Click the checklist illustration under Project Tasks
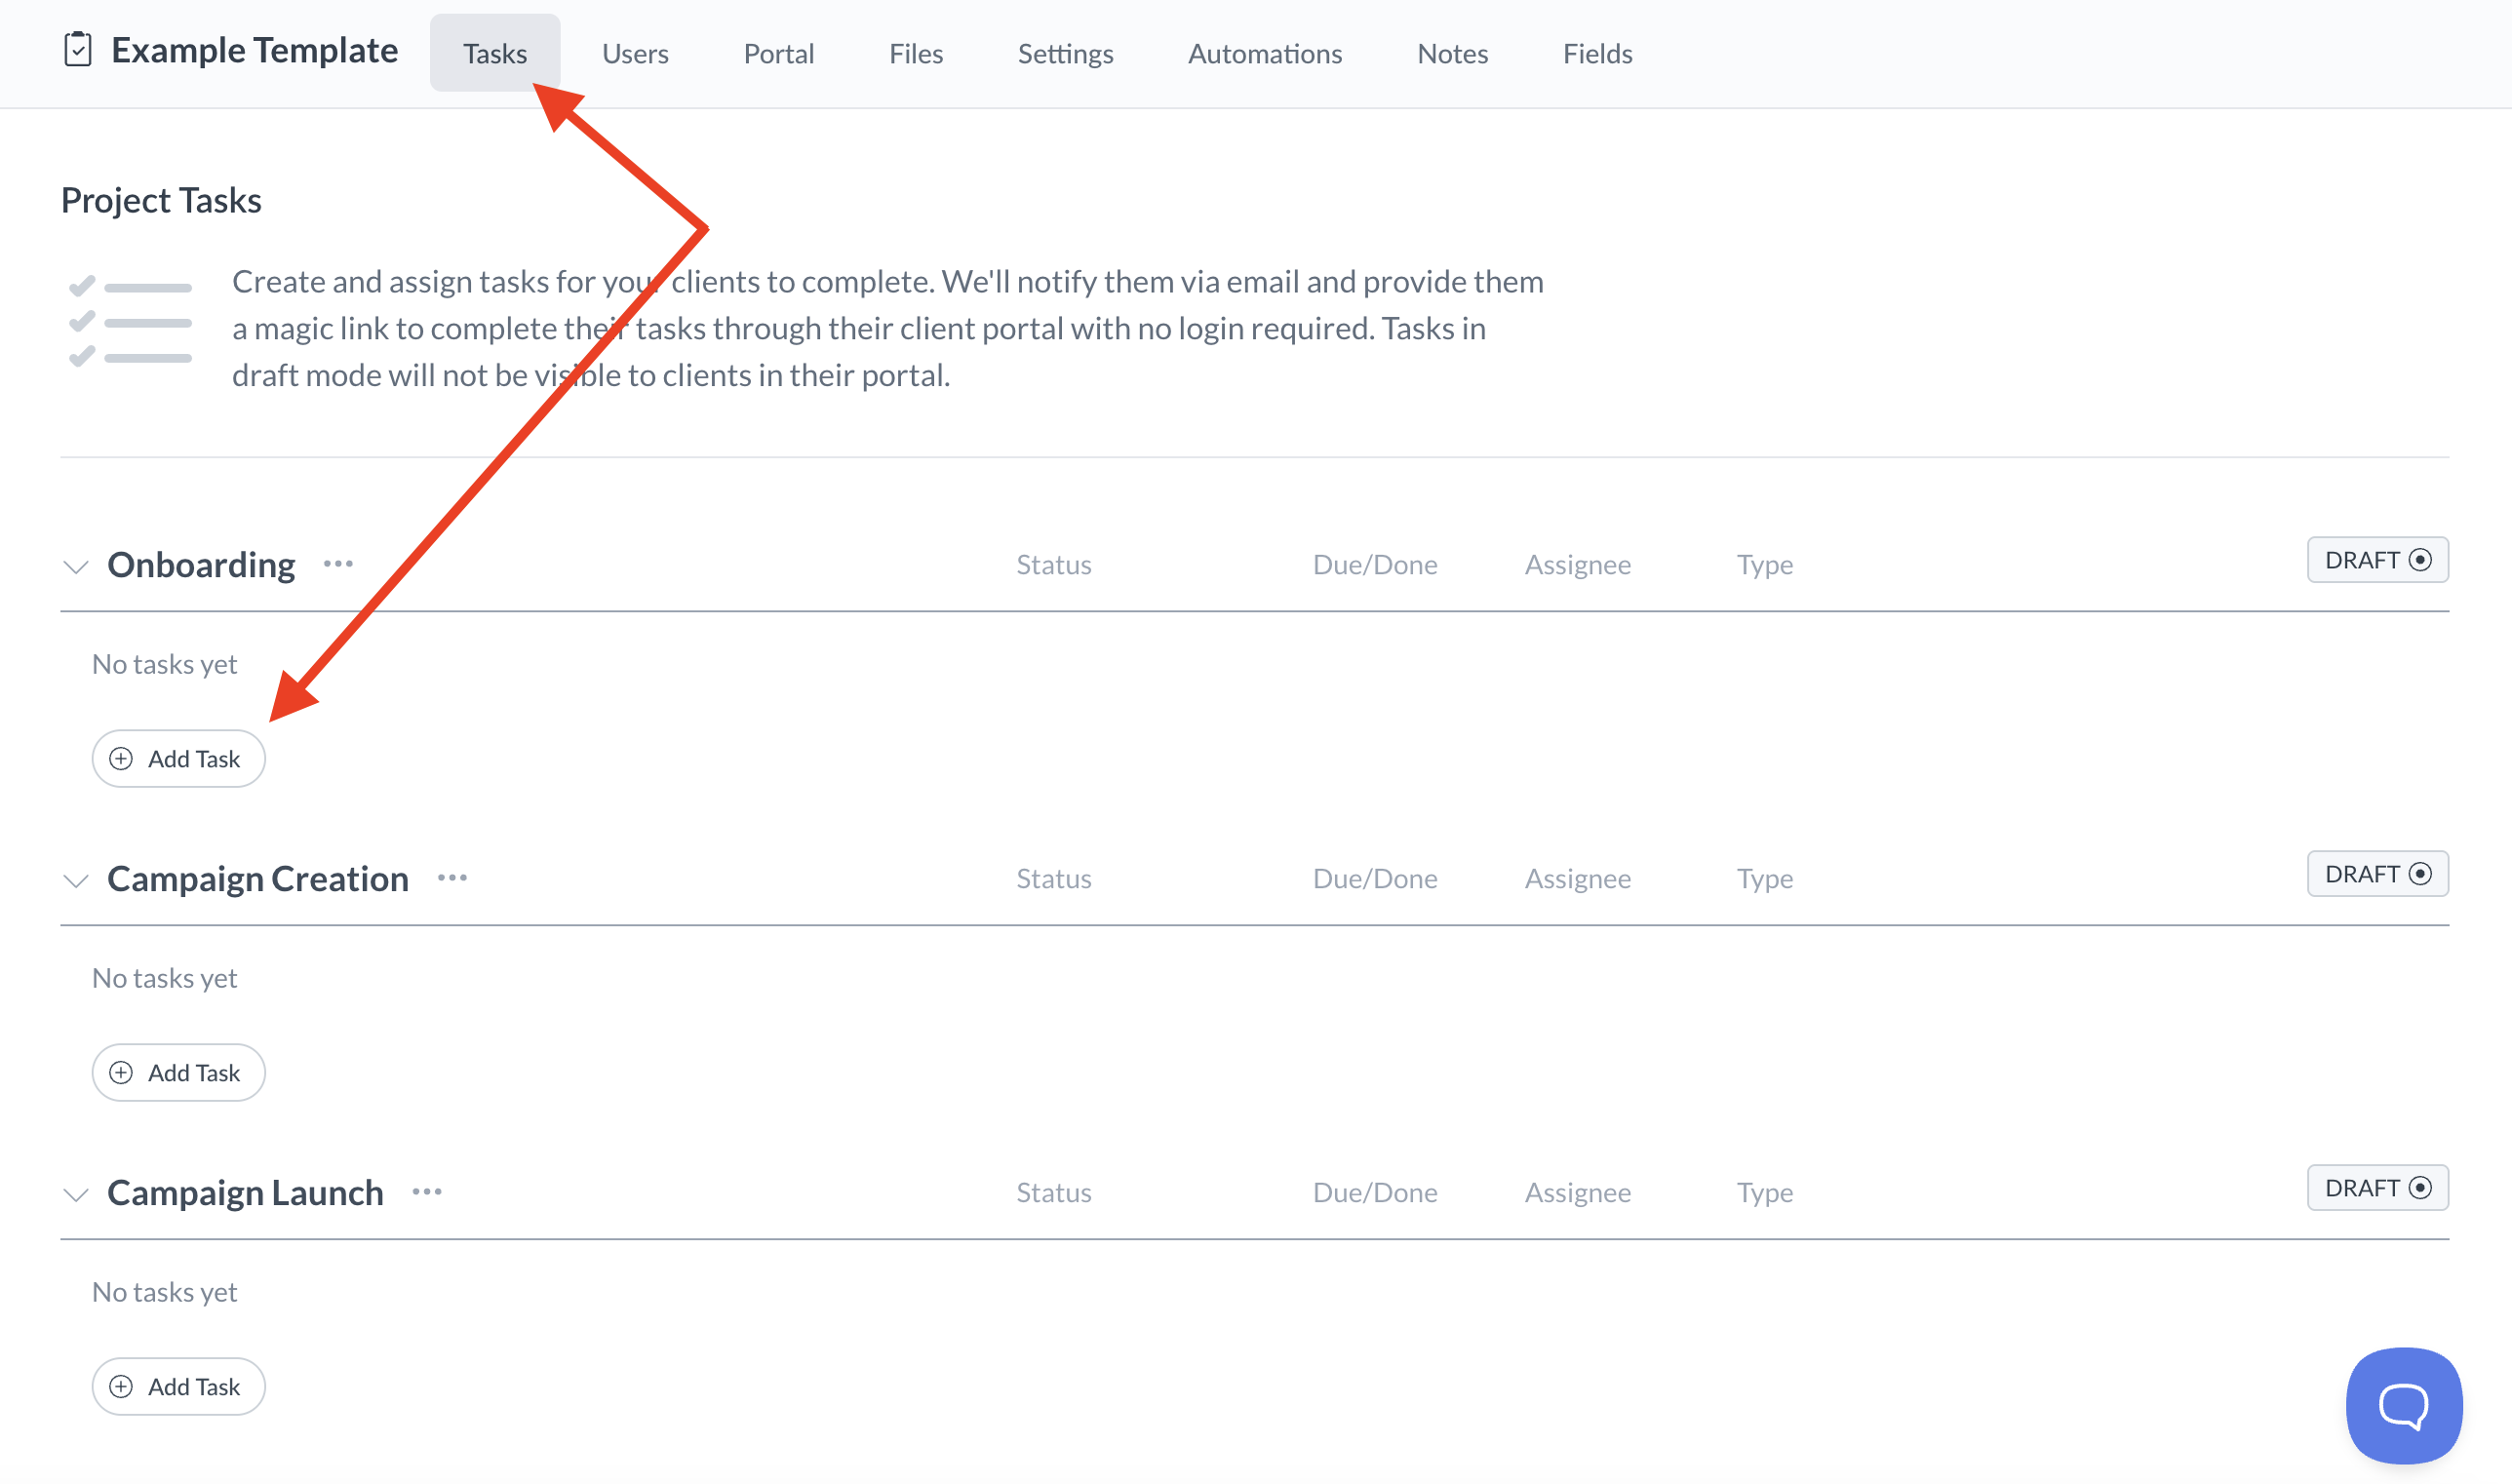The width and height of the screenshot is (2512, 1484). (x=130, y=322)
